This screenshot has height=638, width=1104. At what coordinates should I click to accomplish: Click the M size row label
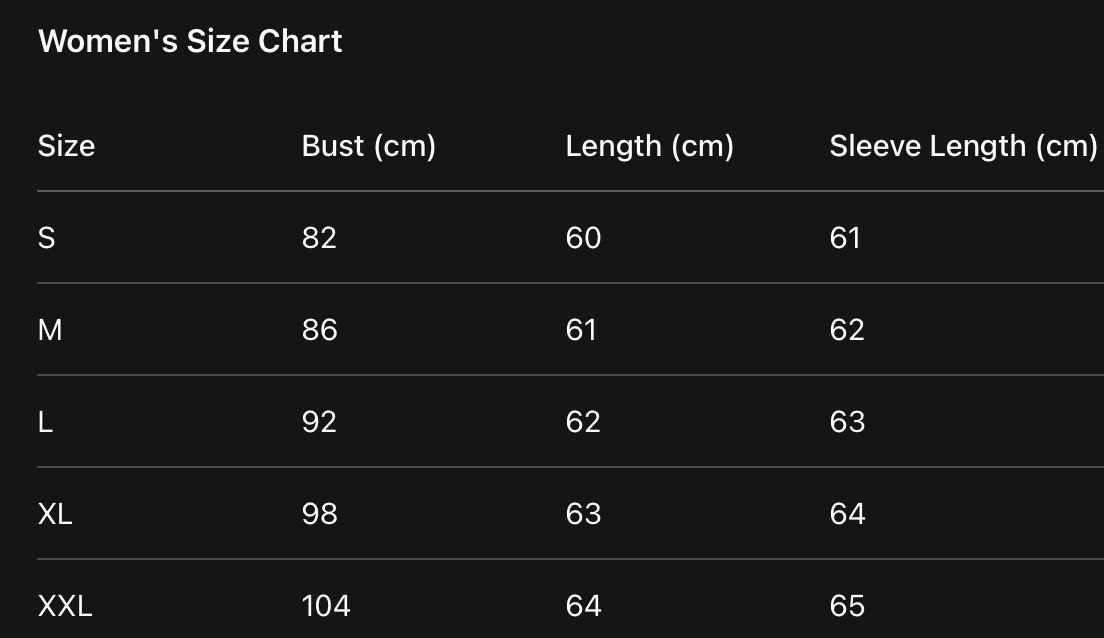50,330
